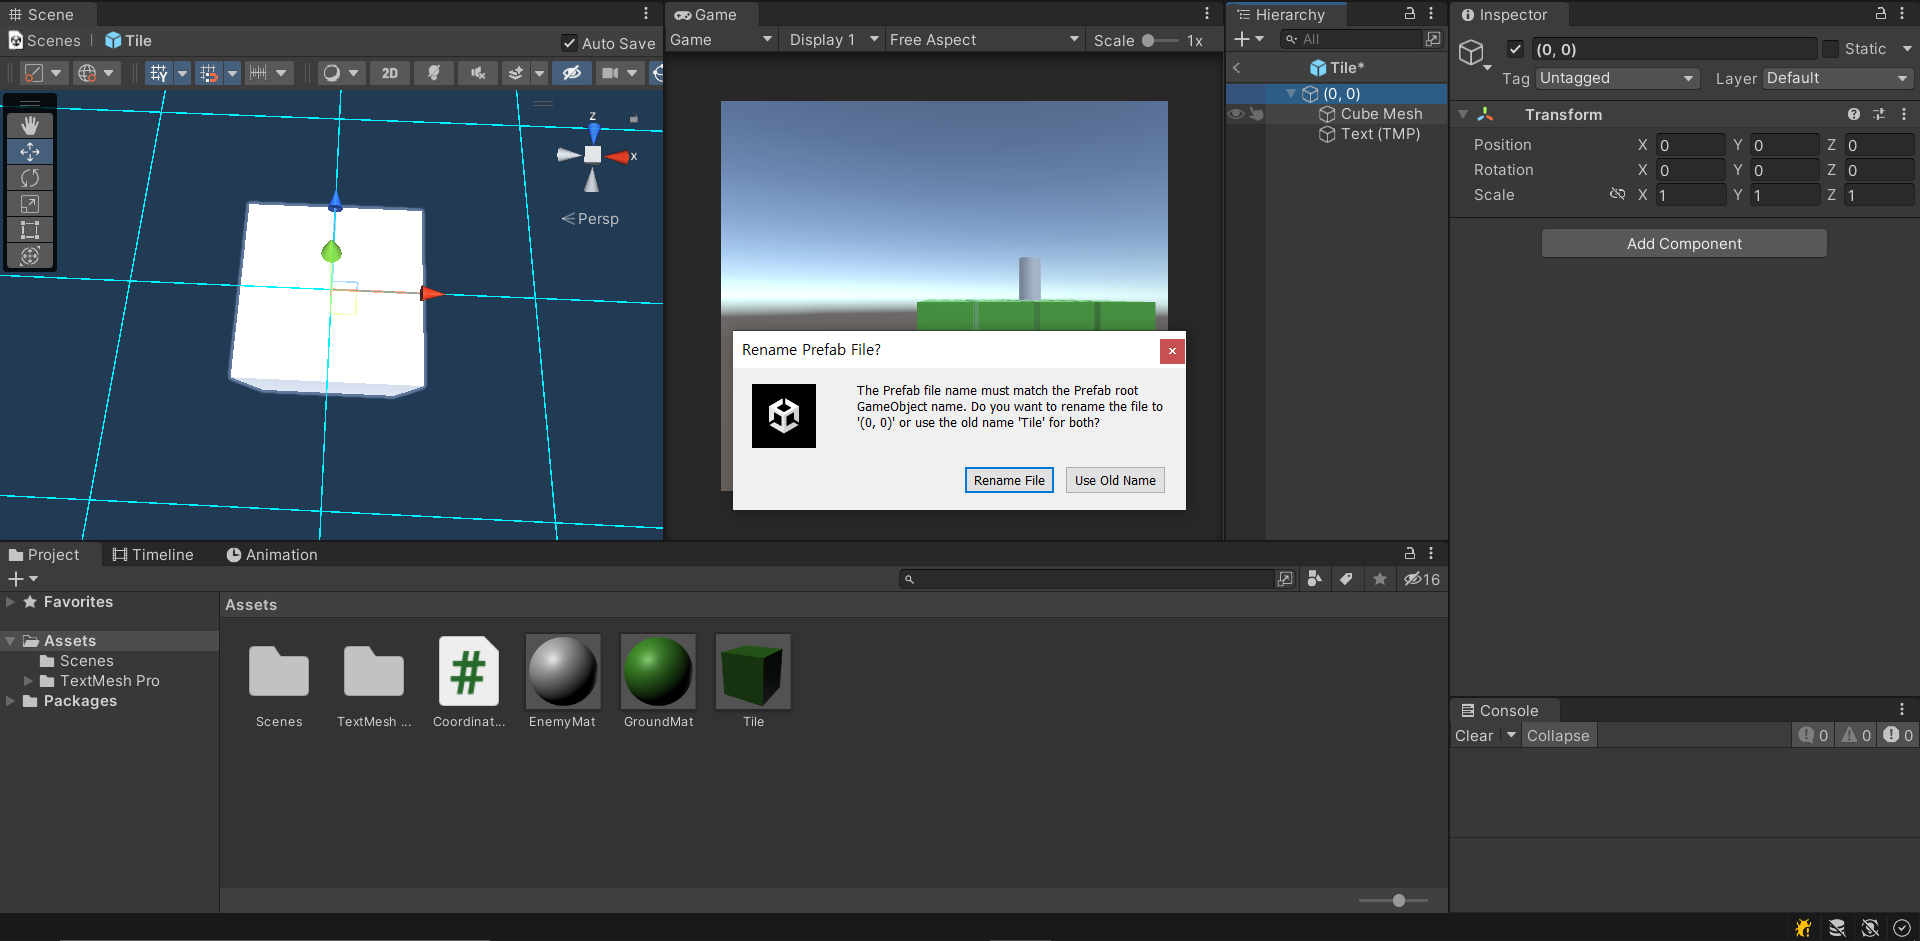
Task: Click the scene camera settings icon
Action: click(609, 73)
